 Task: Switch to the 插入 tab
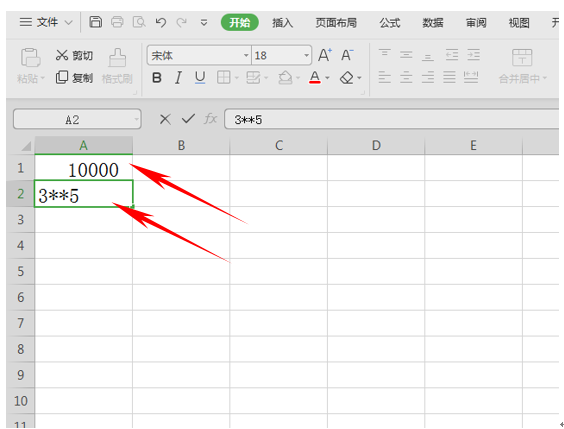282,23
